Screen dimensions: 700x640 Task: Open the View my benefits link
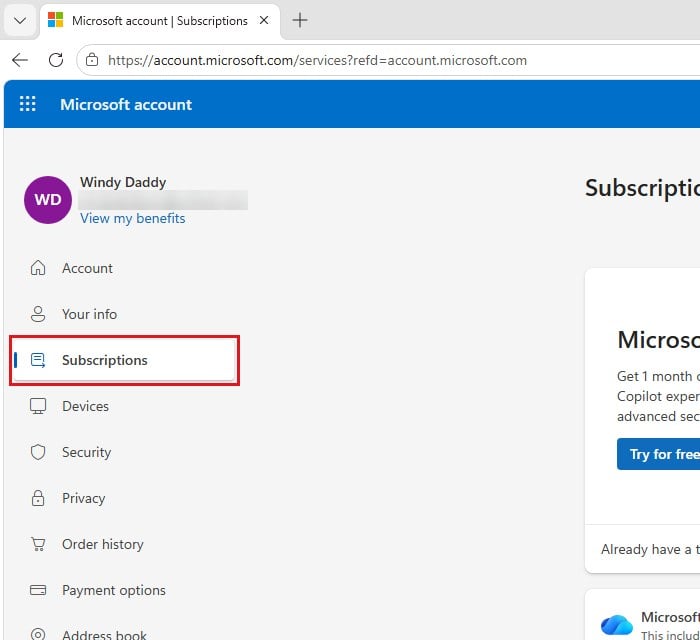pyautogui.click(x=133, y=218)
